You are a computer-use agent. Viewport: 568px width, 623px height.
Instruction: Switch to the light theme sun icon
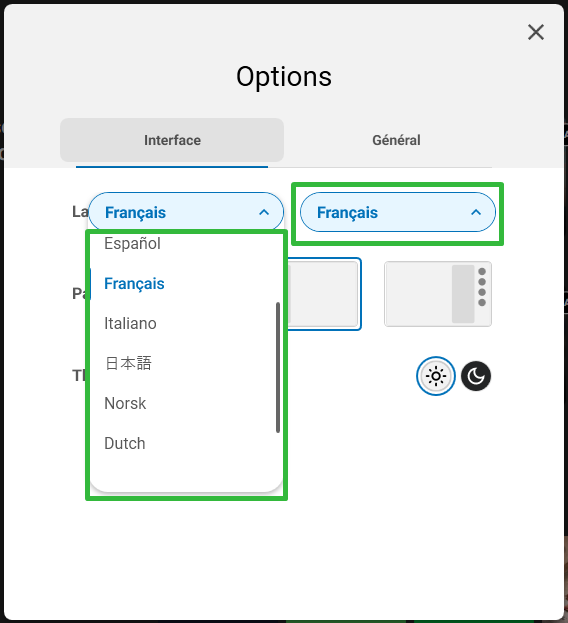(436, 376)
